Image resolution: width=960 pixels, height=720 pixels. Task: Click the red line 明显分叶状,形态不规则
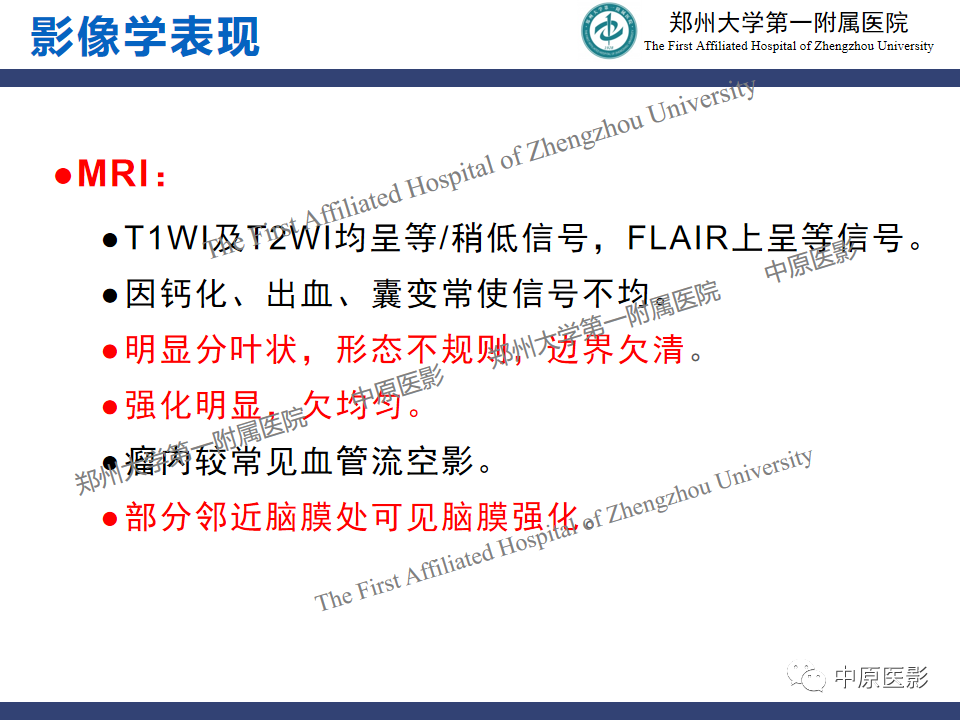tap(403, 350)
